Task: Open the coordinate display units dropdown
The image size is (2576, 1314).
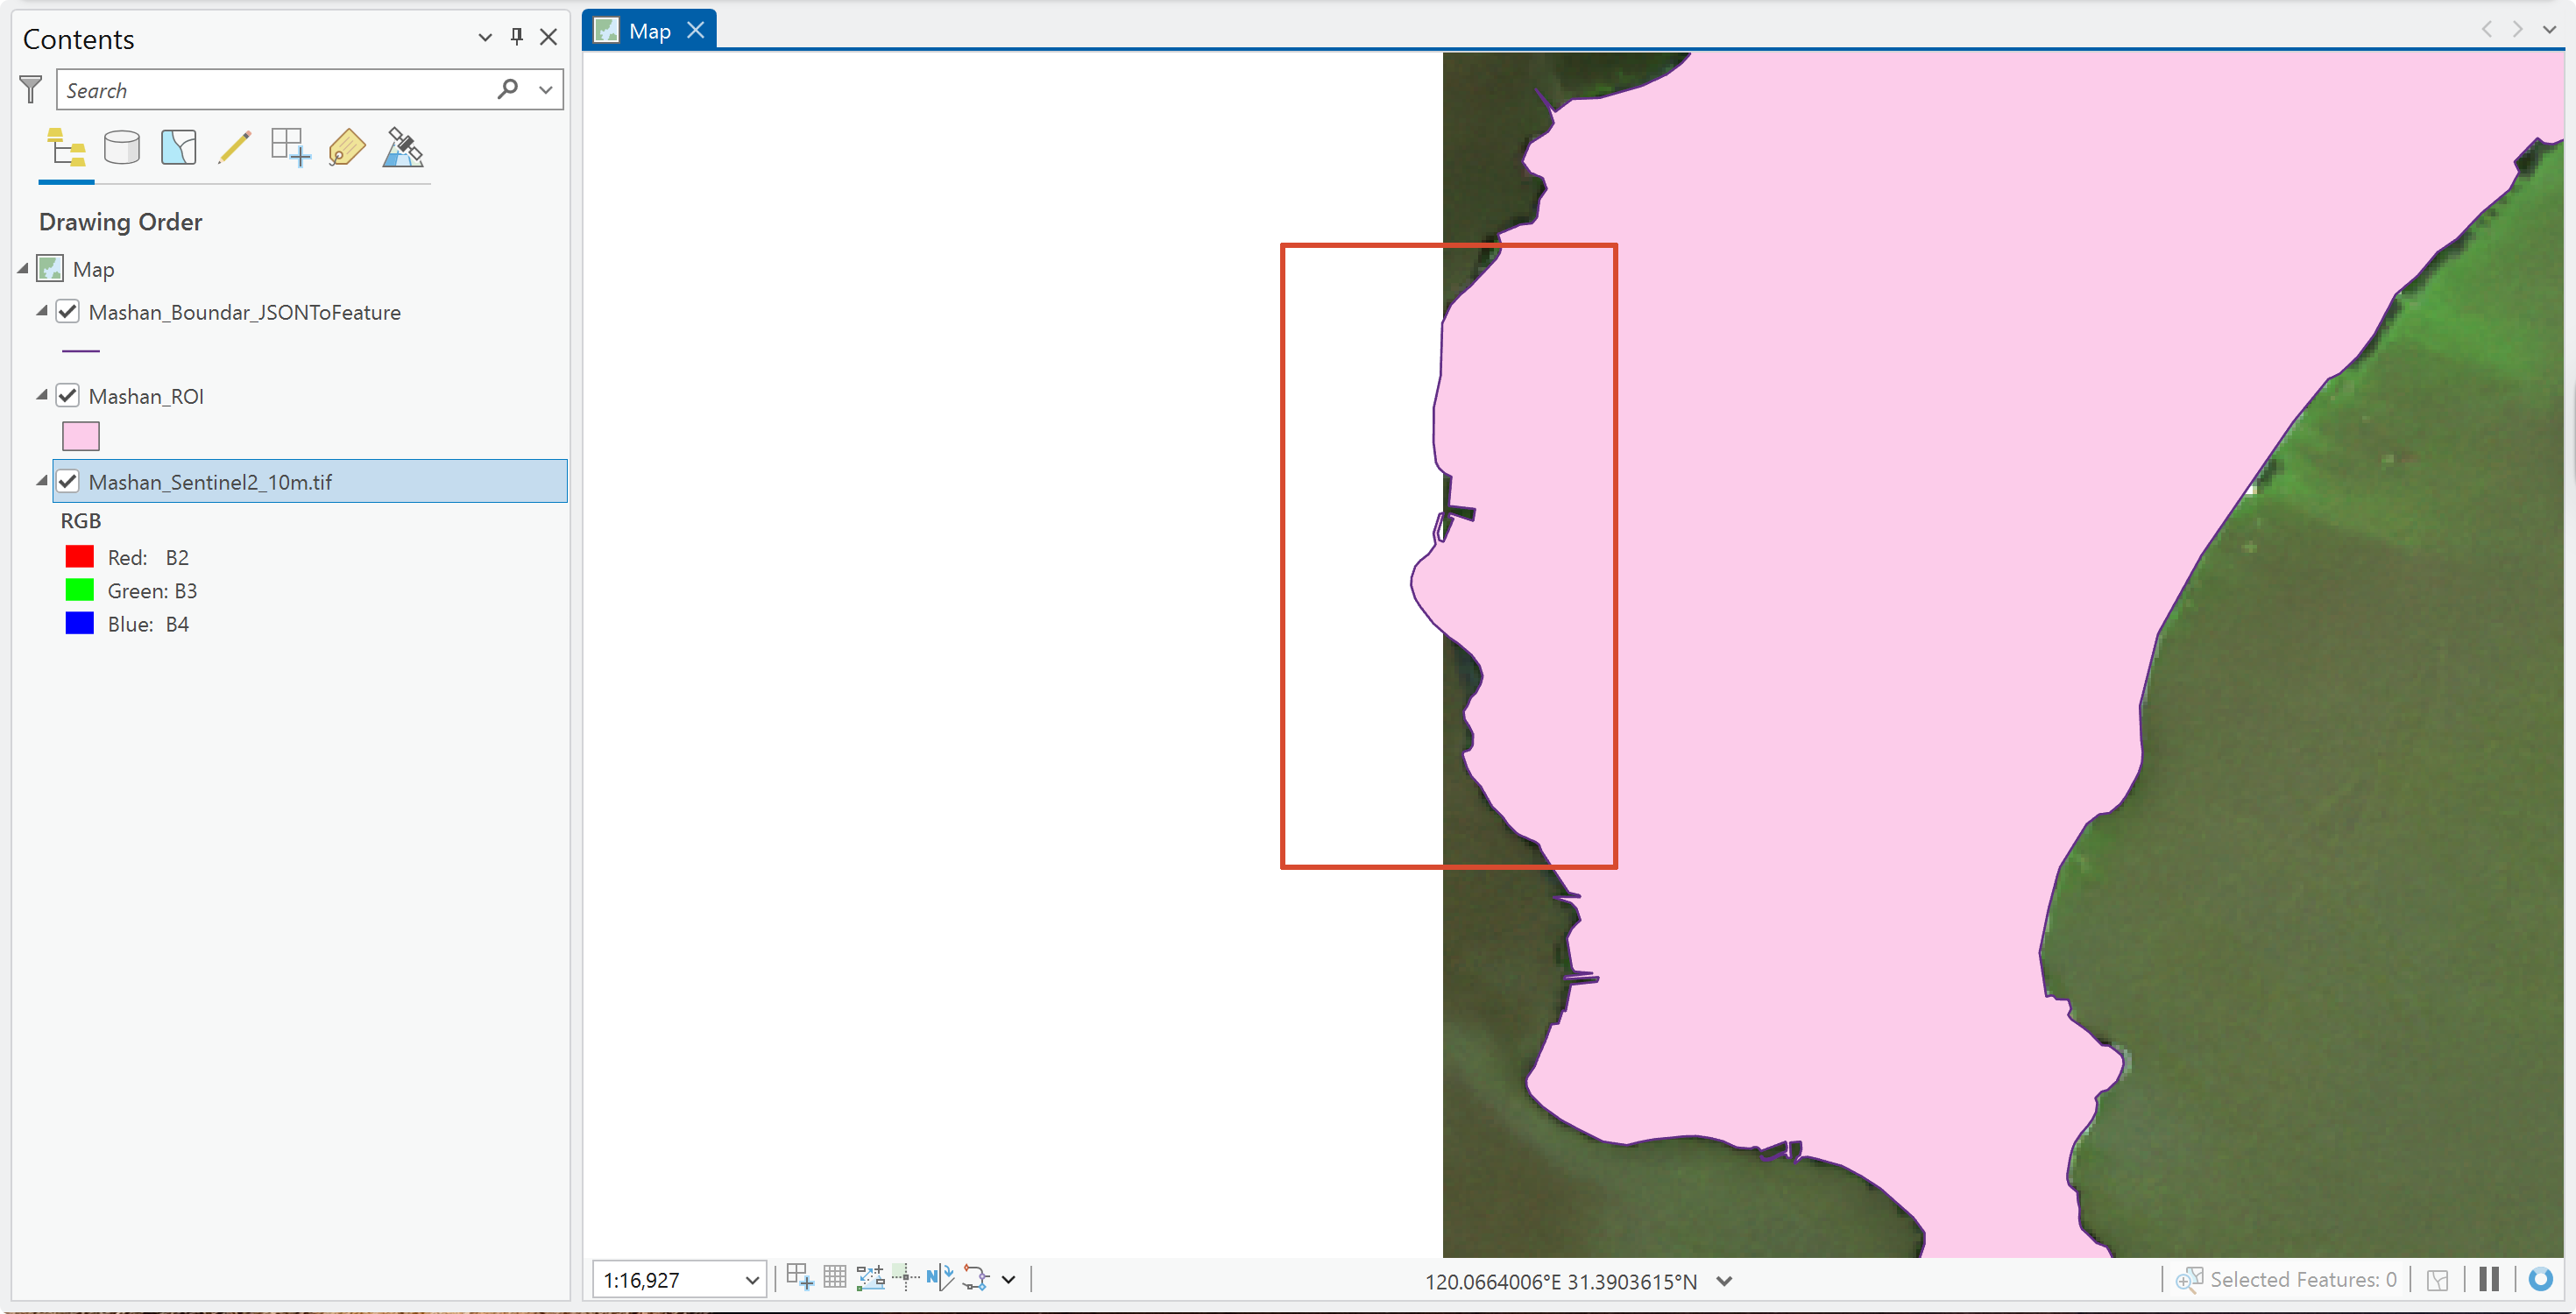Action: coord(1724,1281)
